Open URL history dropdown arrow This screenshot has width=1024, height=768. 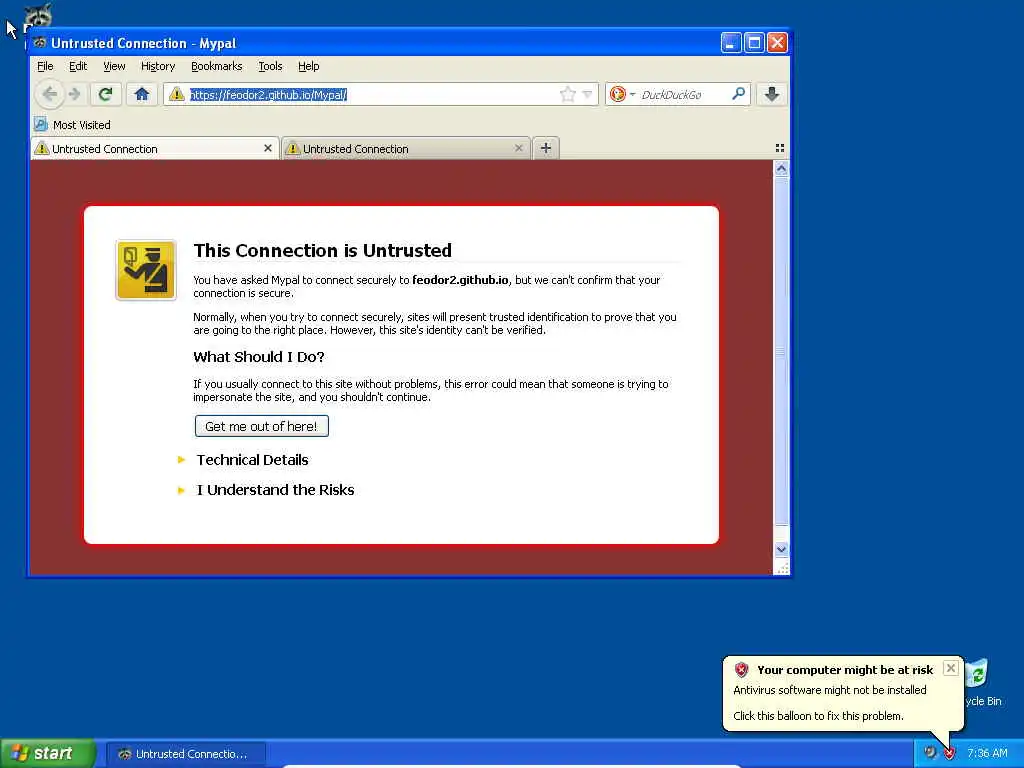click(587, 95)
